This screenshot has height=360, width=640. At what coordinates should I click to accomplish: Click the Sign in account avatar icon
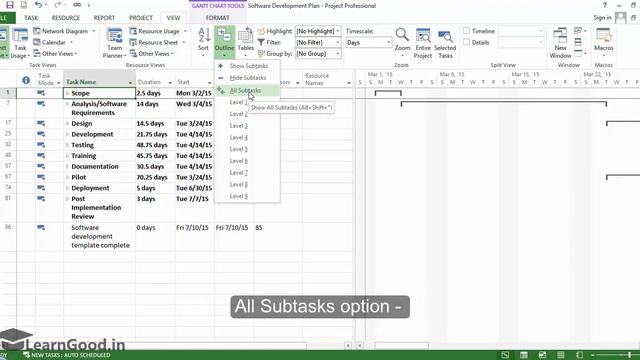point(621,18)
